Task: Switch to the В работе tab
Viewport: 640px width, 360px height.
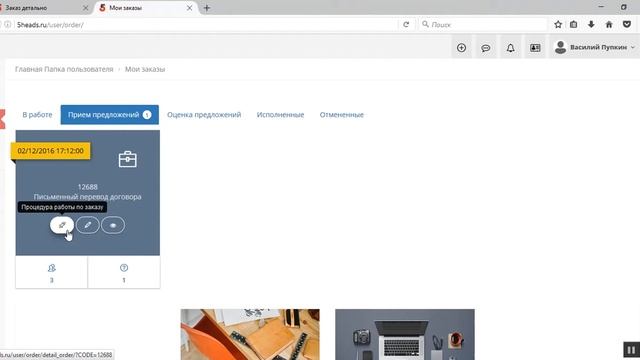Action: pos(37,115)
